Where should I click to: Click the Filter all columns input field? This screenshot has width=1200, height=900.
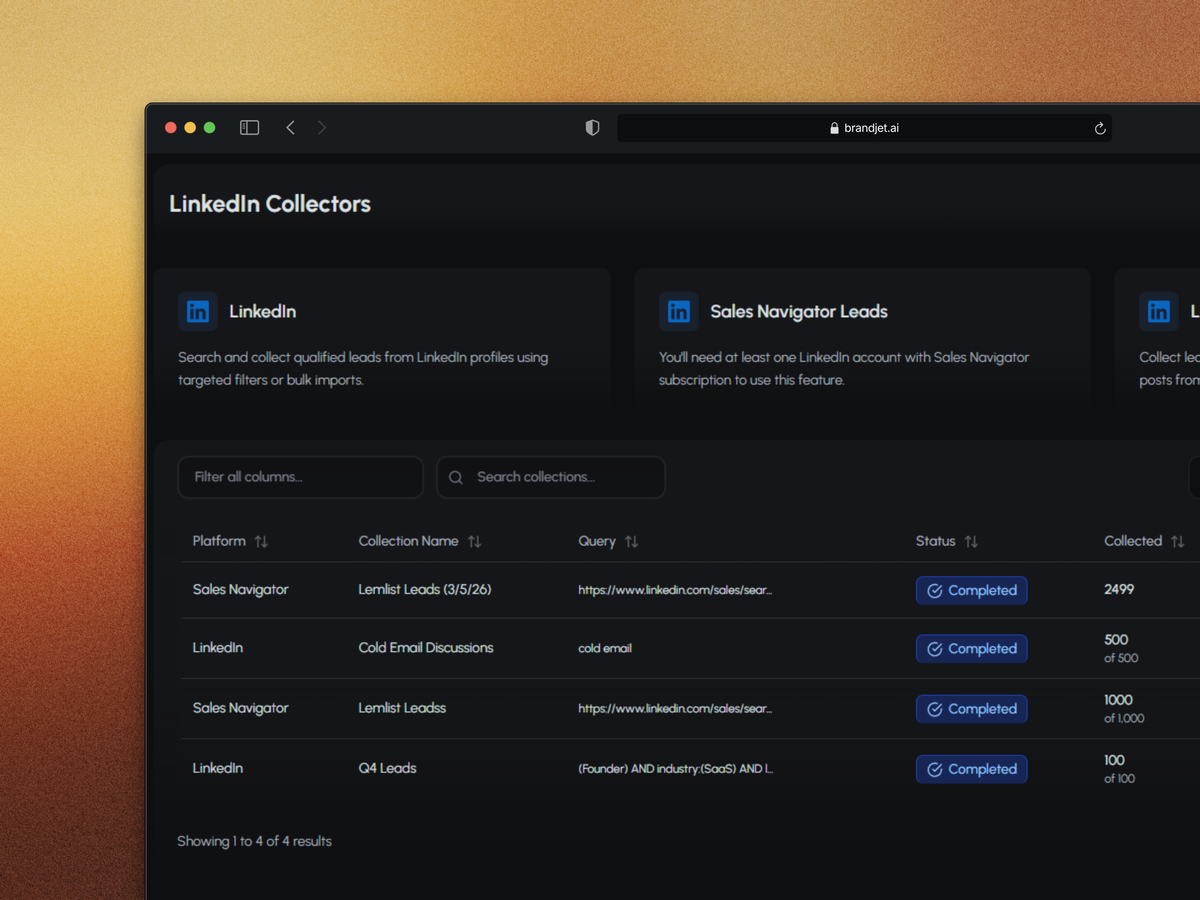(300, 477)
